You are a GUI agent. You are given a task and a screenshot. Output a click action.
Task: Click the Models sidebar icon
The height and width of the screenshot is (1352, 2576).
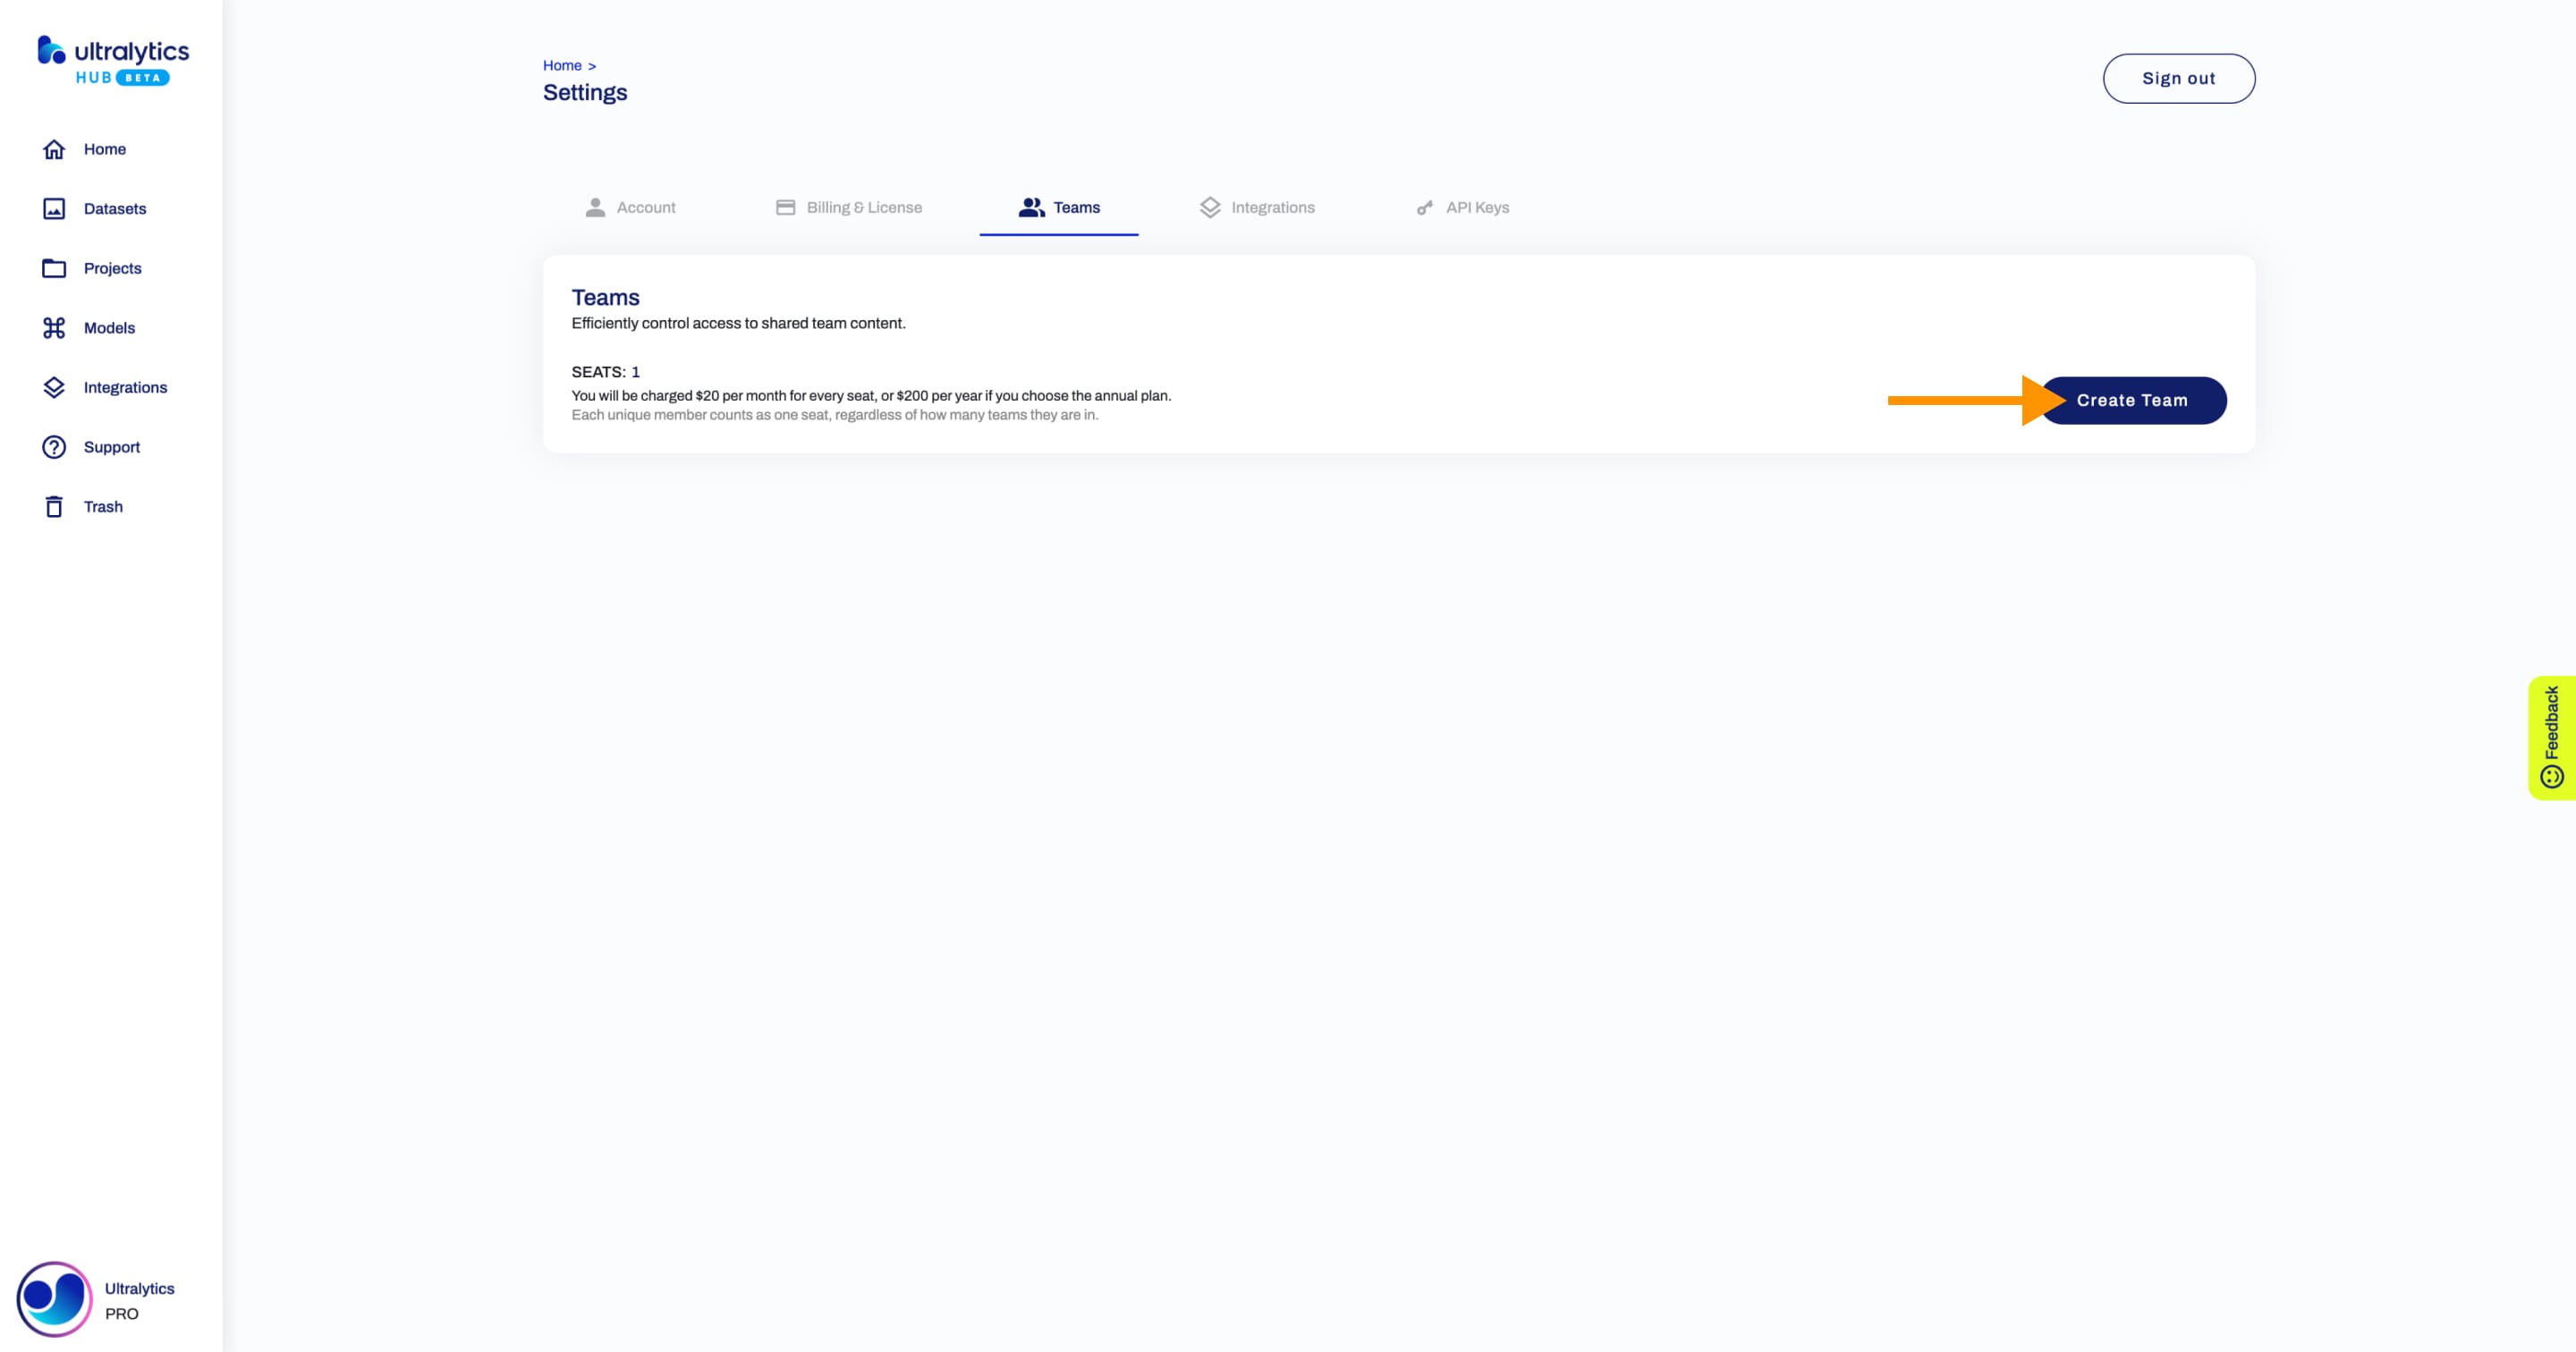[x=53, y=327]
